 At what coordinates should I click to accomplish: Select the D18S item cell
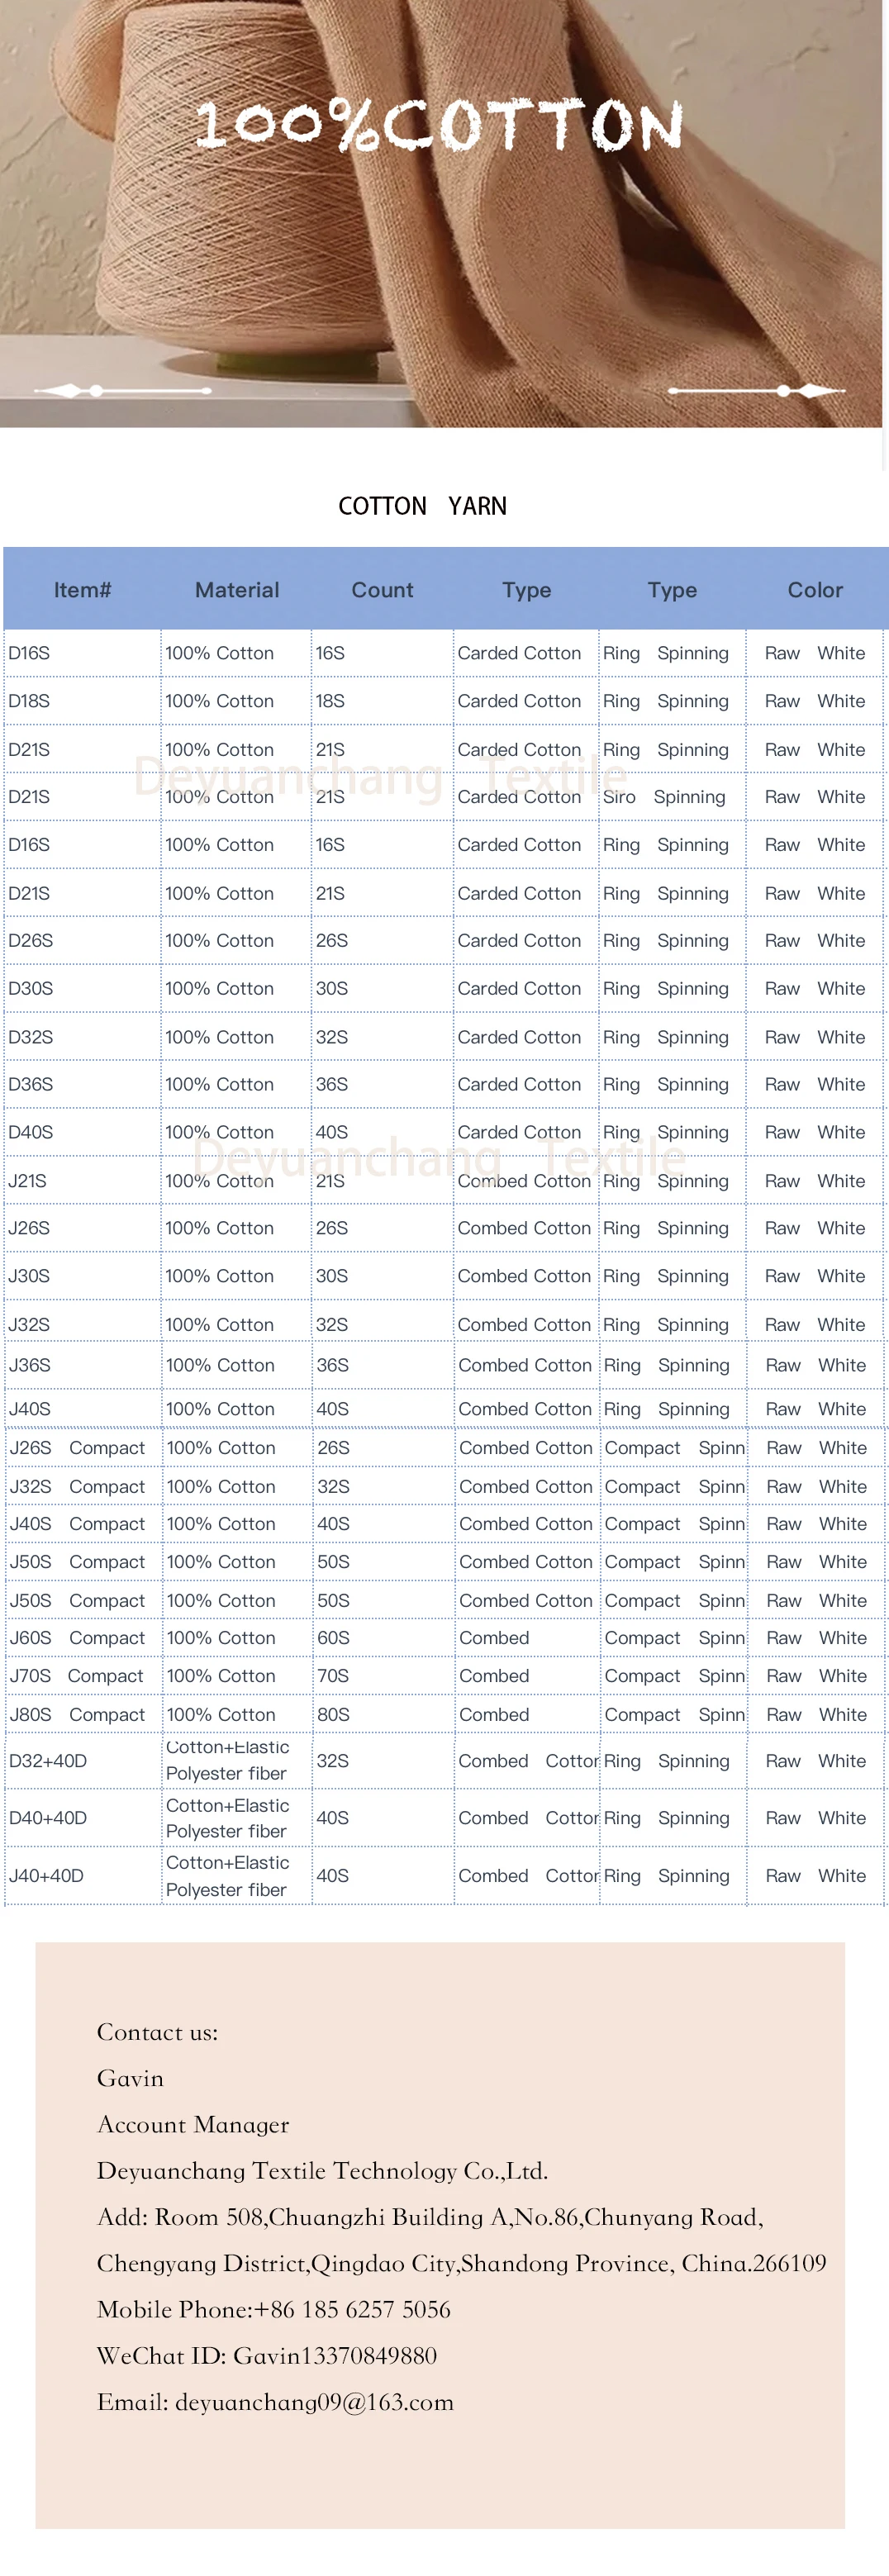(30, 701)
